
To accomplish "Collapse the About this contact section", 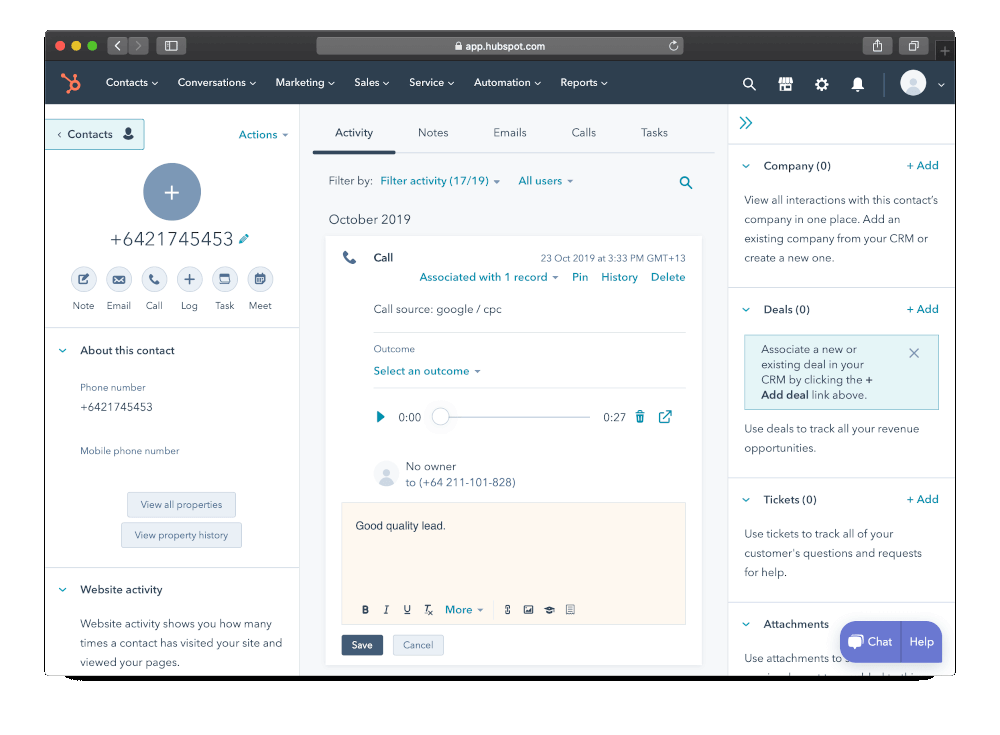I will 62,350.
